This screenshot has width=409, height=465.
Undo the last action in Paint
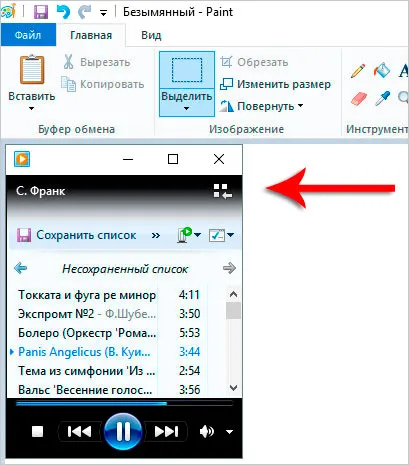coord(63,12)
